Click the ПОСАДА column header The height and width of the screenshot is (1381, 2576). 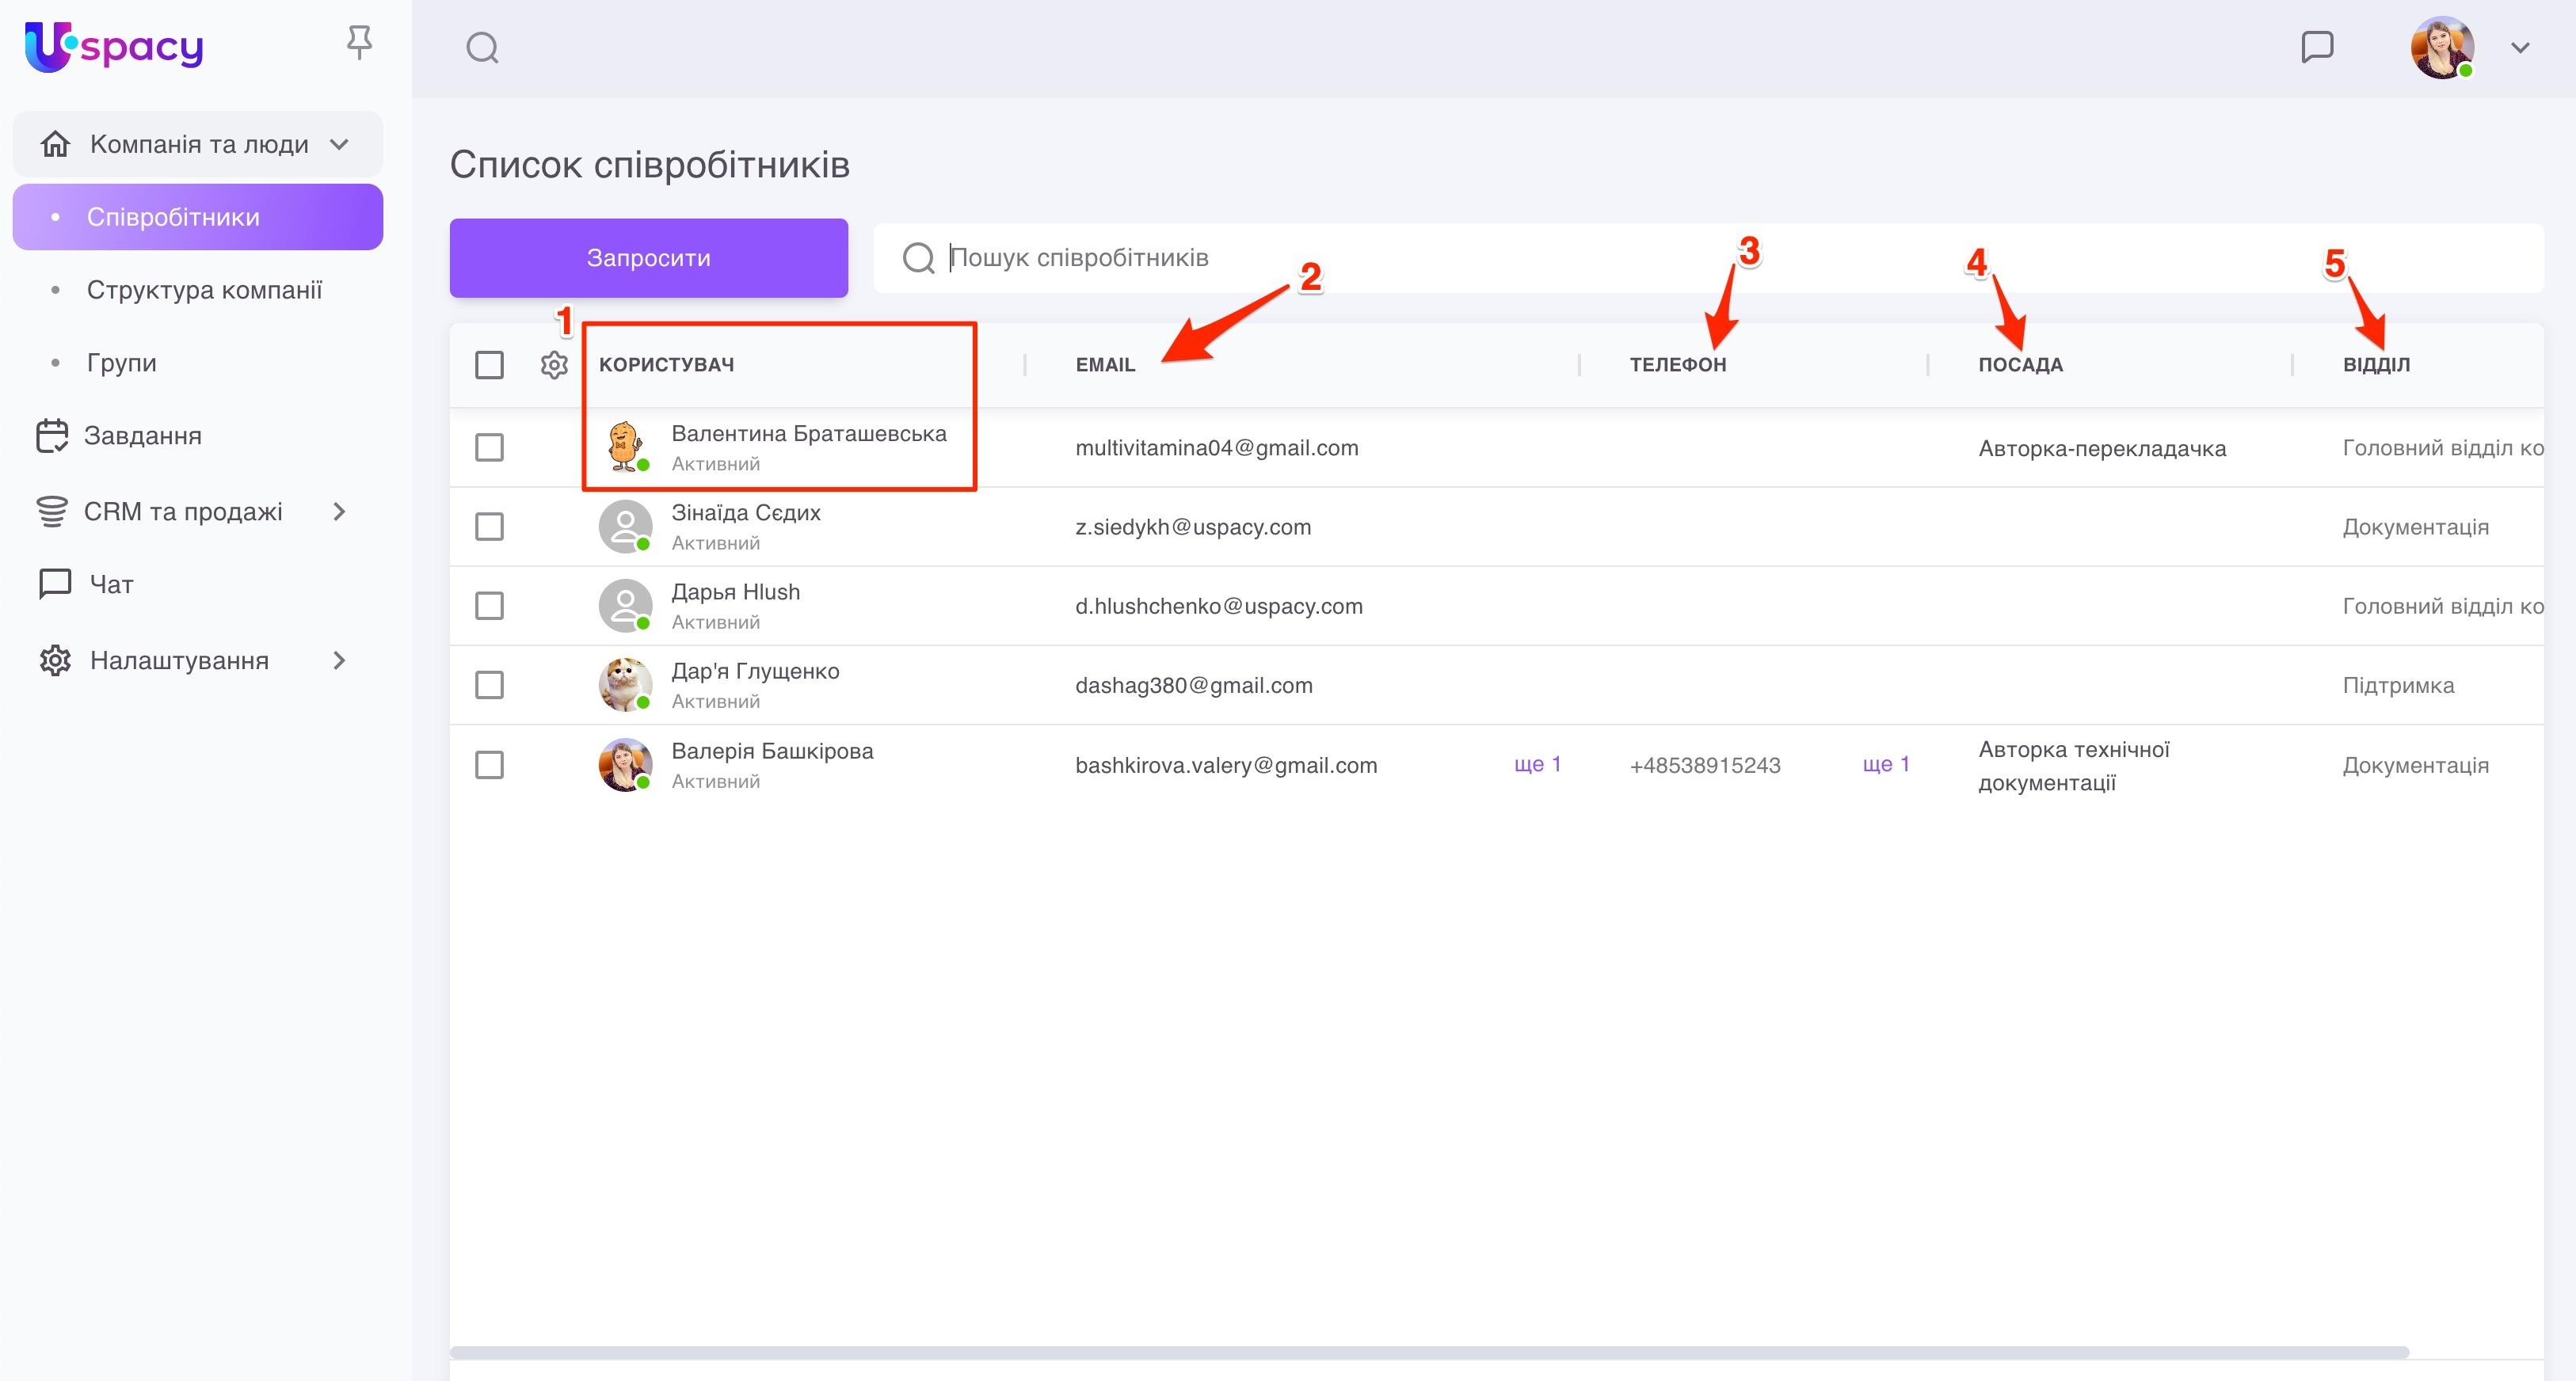coord(2020,365)
